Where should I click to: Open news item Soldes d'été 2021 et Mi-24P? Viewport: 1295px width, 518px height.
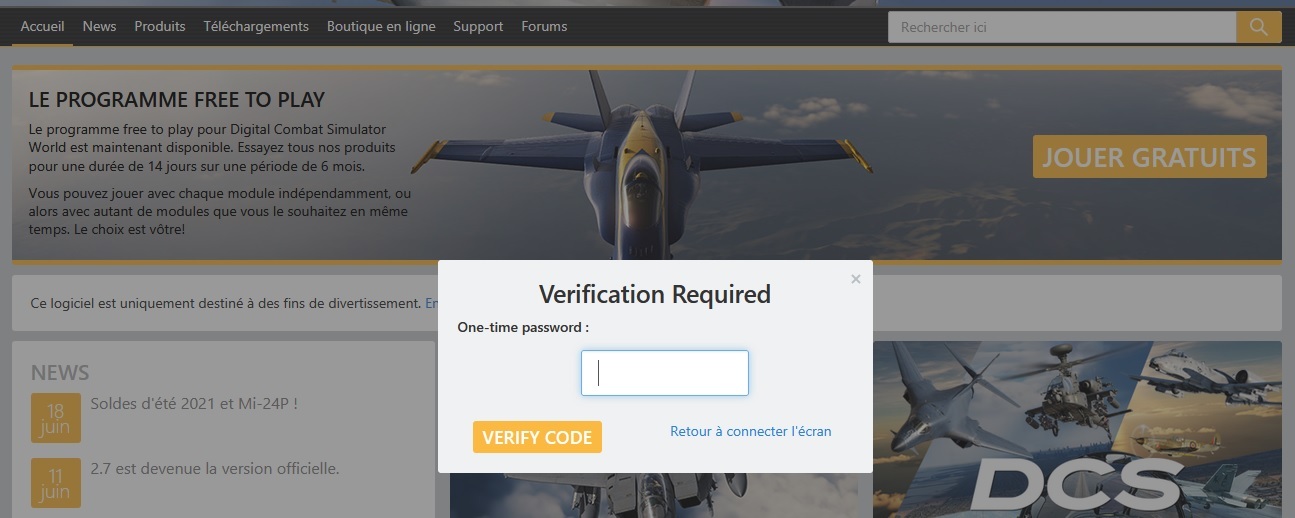[194, 404]
